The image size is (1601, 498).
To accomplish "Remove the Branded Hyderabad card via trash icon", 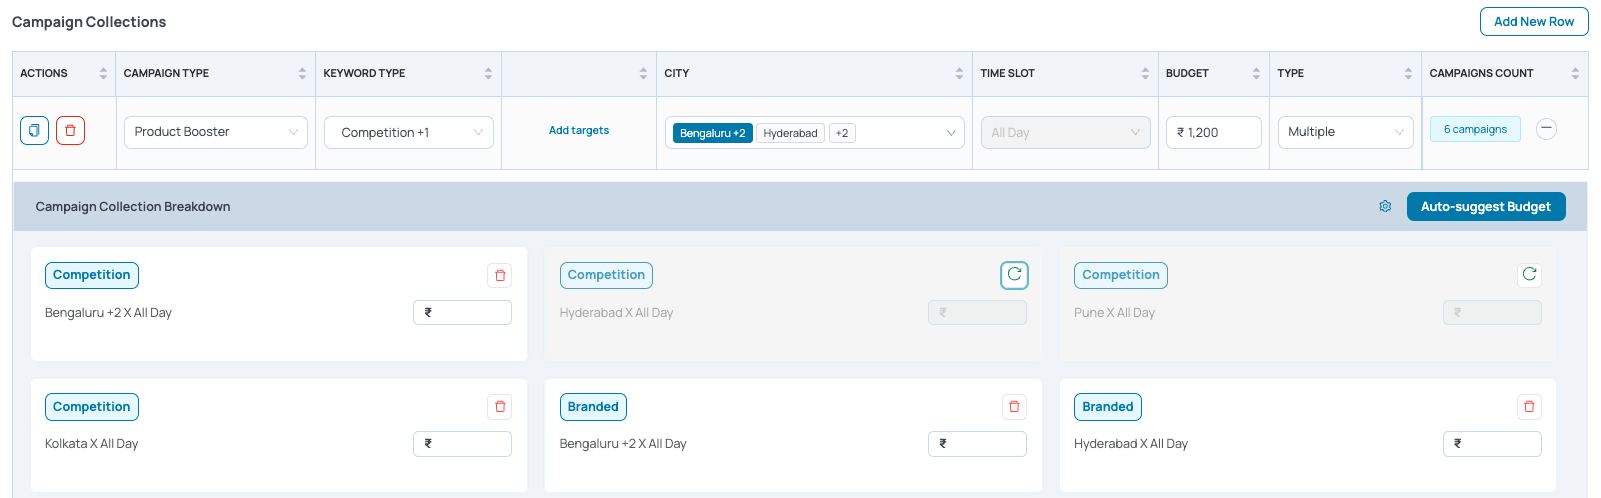I will pos(1529,406).
